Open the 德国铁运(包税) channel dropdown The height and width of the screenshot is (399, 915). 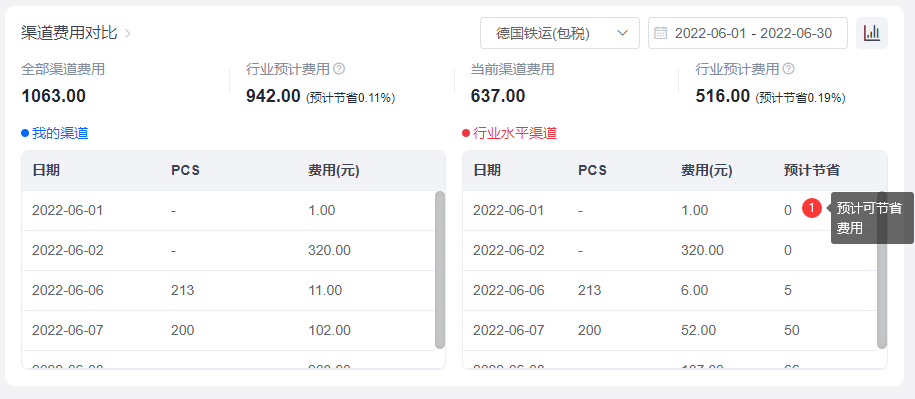[x=560, y=33]
